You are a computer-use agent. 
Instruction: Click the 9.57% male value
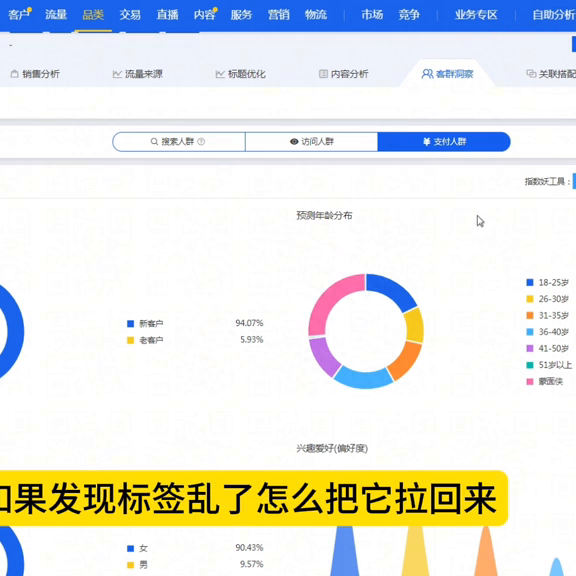(252, 564)
